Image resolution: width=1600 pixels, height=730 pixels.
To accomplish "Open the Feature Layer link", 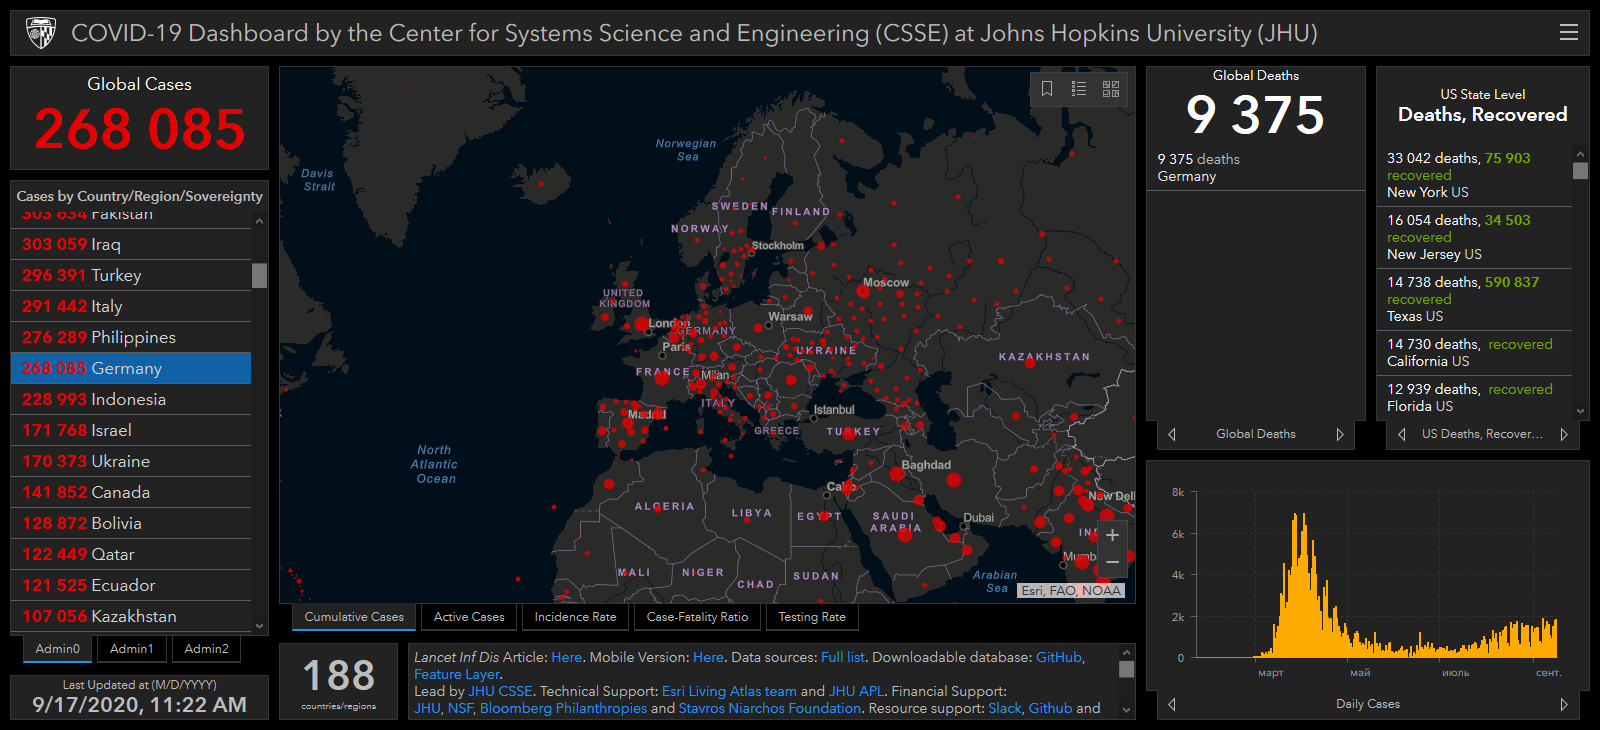I will point(457,674).
